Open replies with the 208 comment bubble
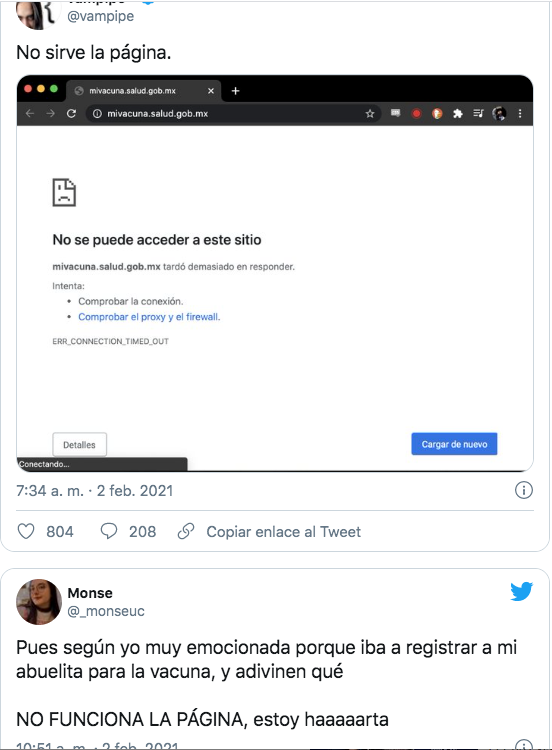 click(109, 531)
